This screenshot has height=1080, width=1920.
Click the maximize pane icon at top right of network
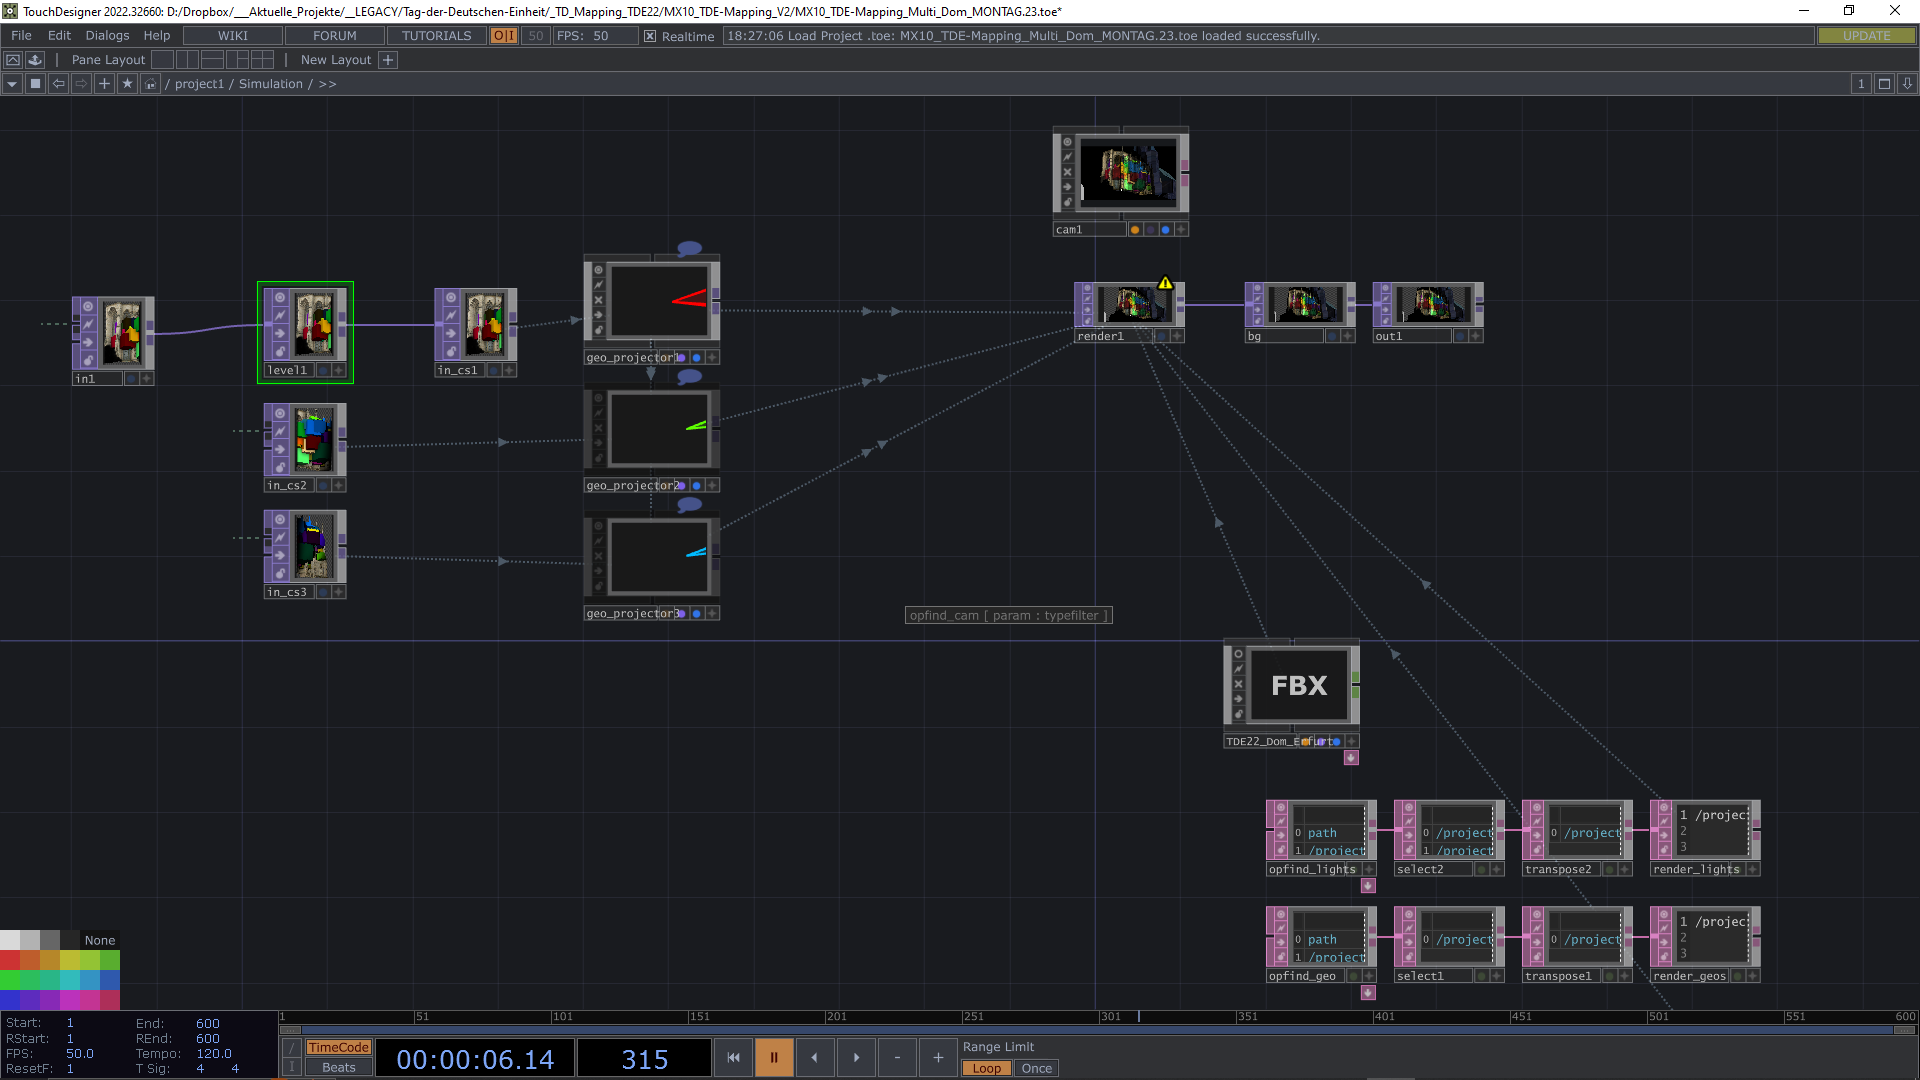[x=1884, y=84]
